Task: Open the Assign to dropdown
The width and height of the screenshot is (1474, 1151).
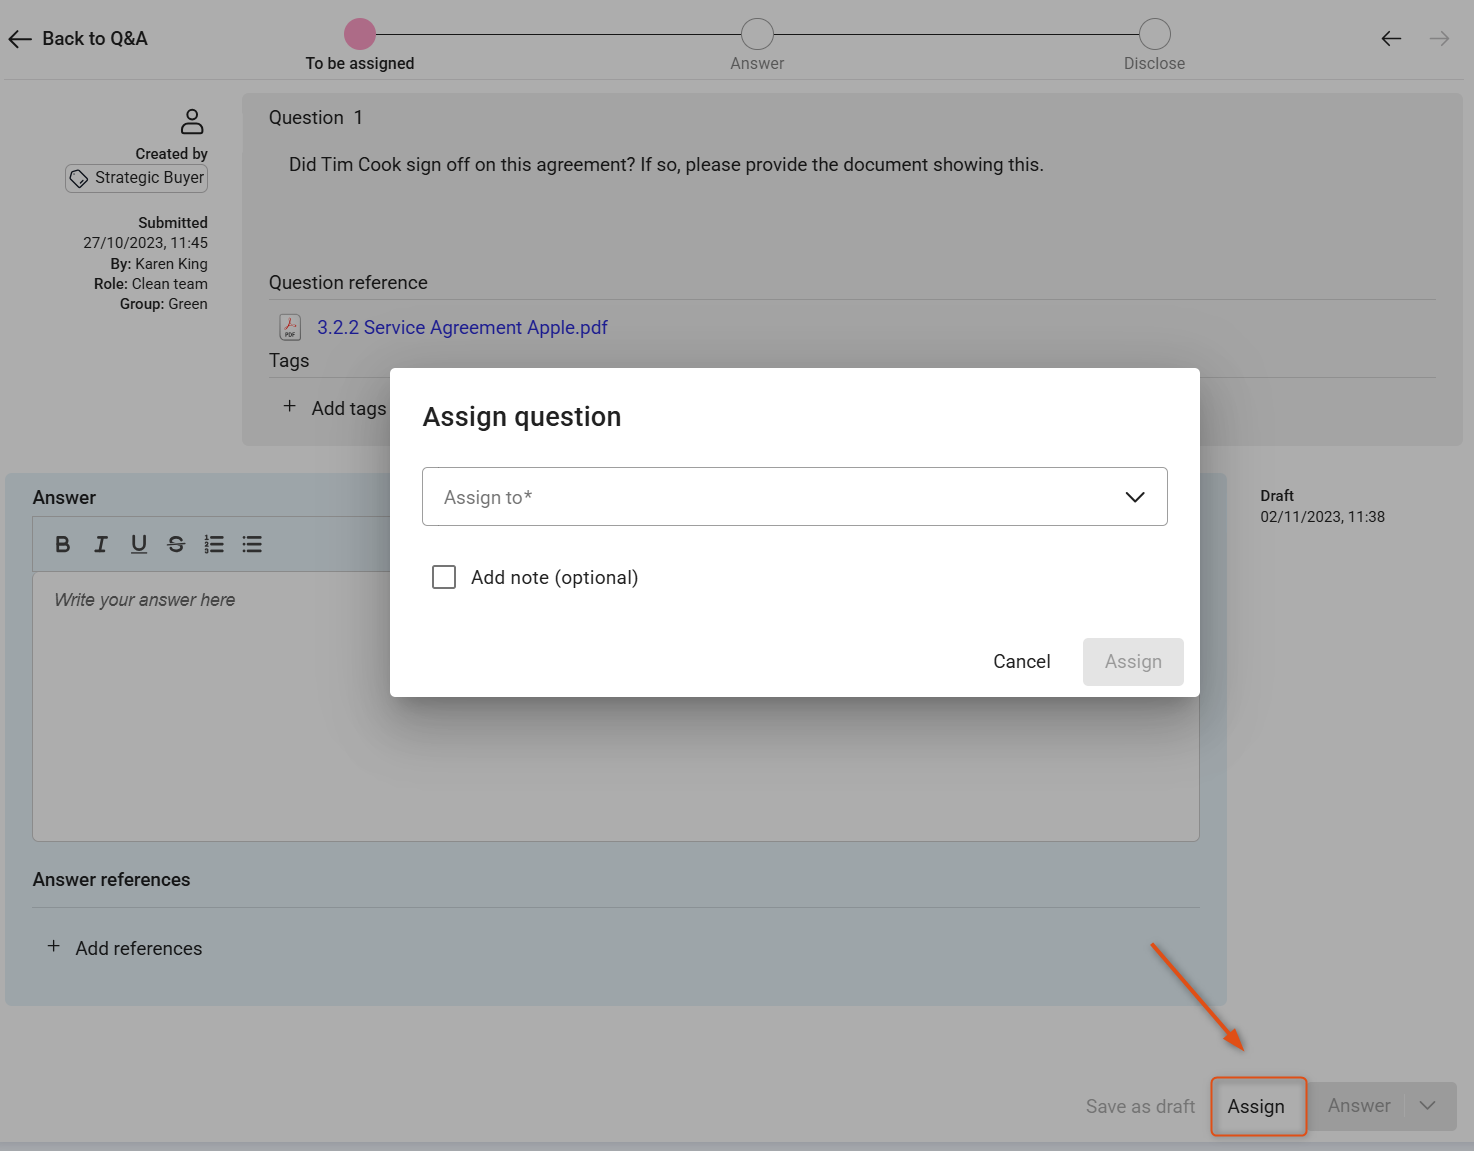Action: pyautogui.click(x=795, y=497)
